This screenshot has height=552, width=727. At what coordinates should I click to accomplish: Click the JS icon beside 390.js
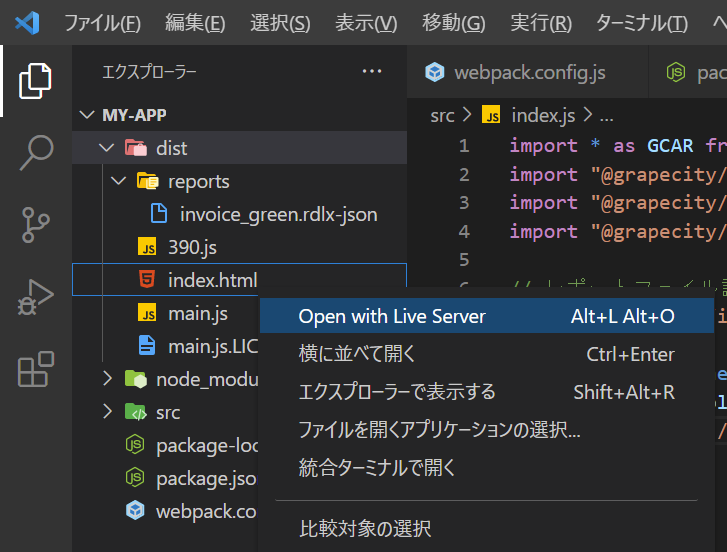147,247
